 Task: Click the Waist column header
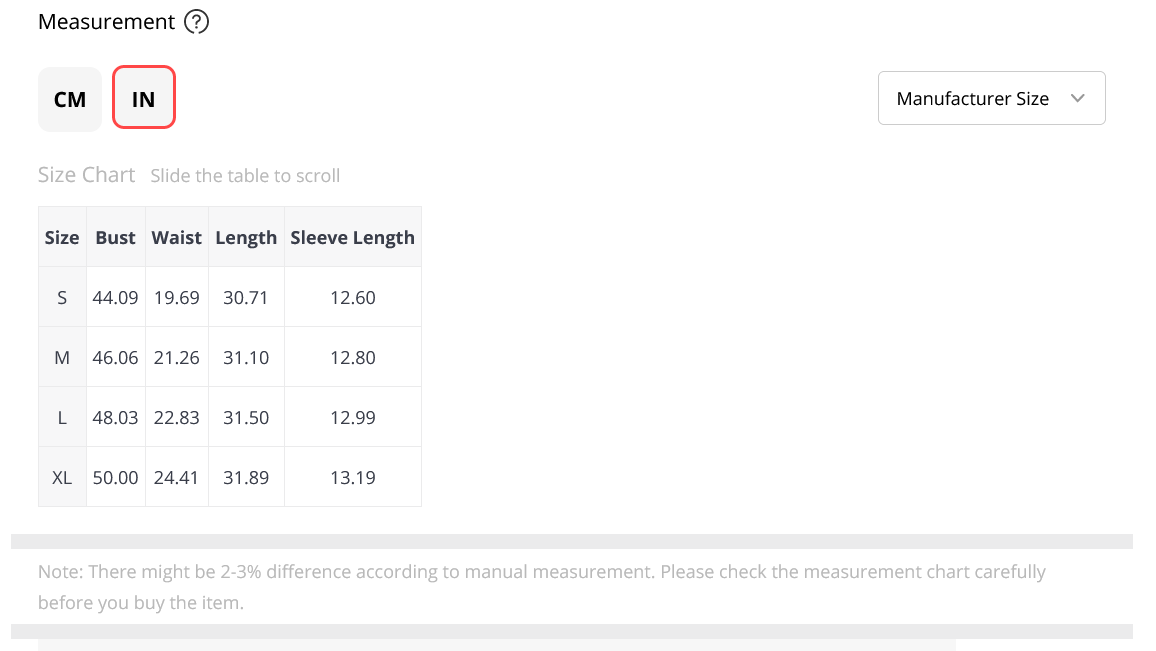(x=177, y=237)
